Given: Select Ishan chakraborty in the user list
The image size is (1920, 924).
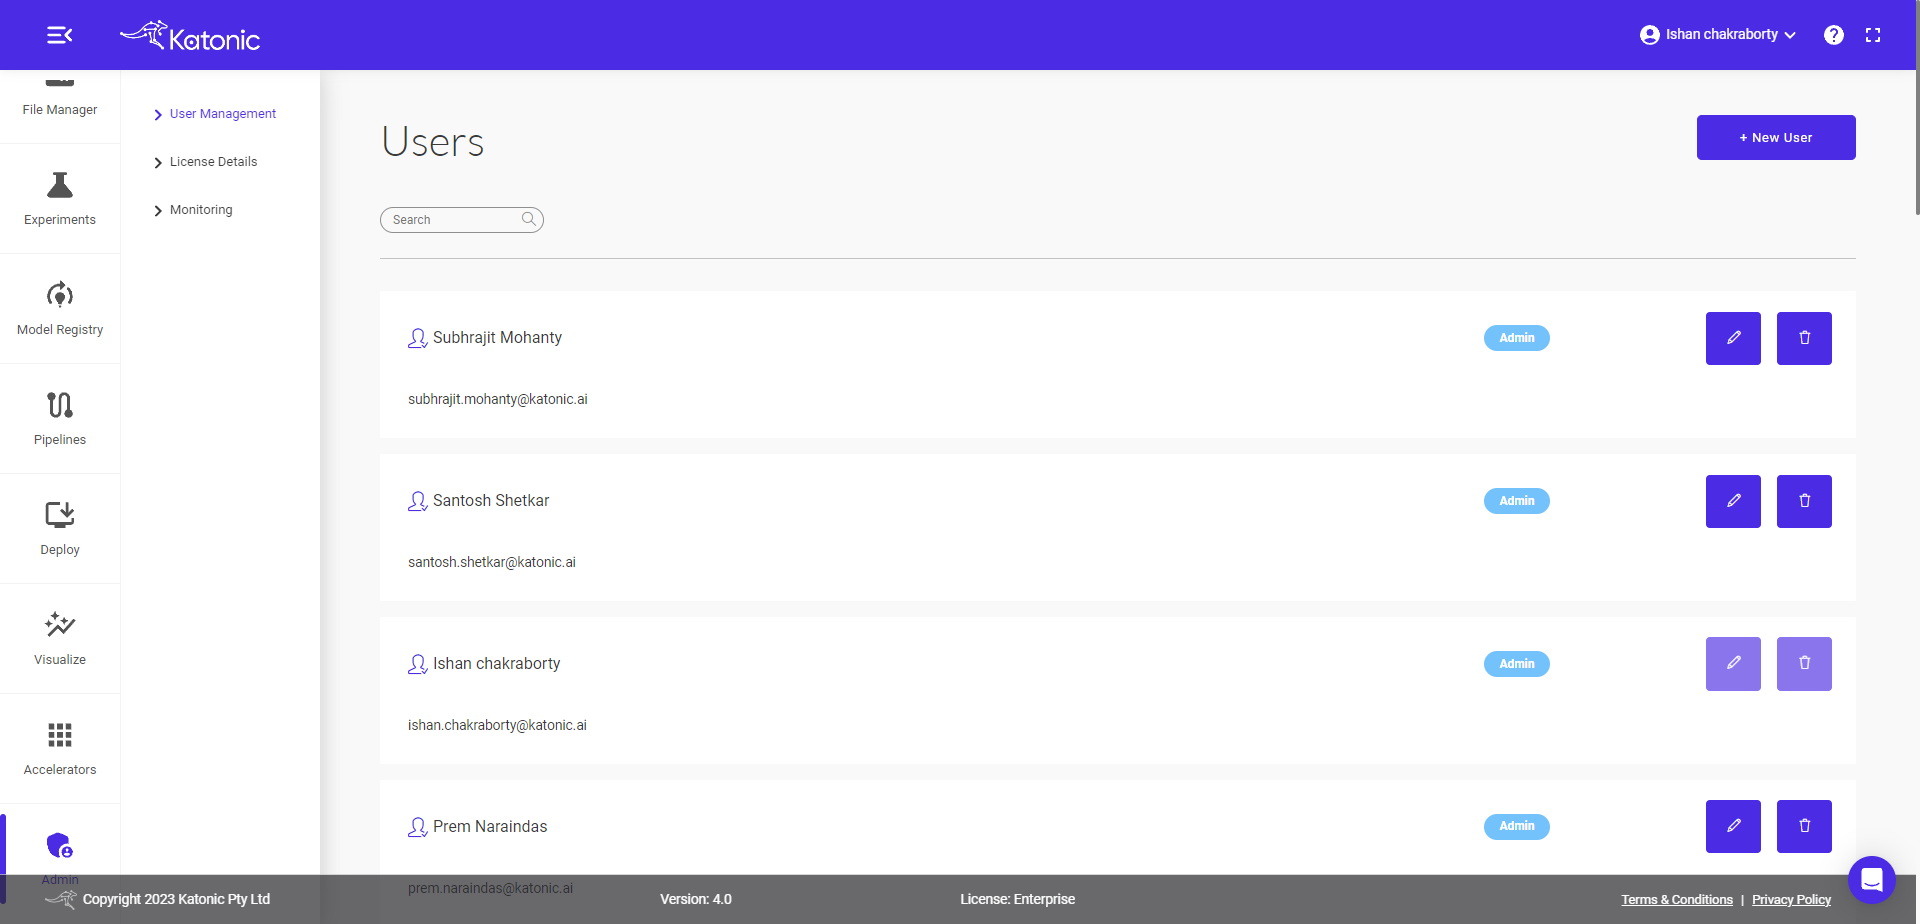Looking at the screenshot, I should tap(496, 664).
